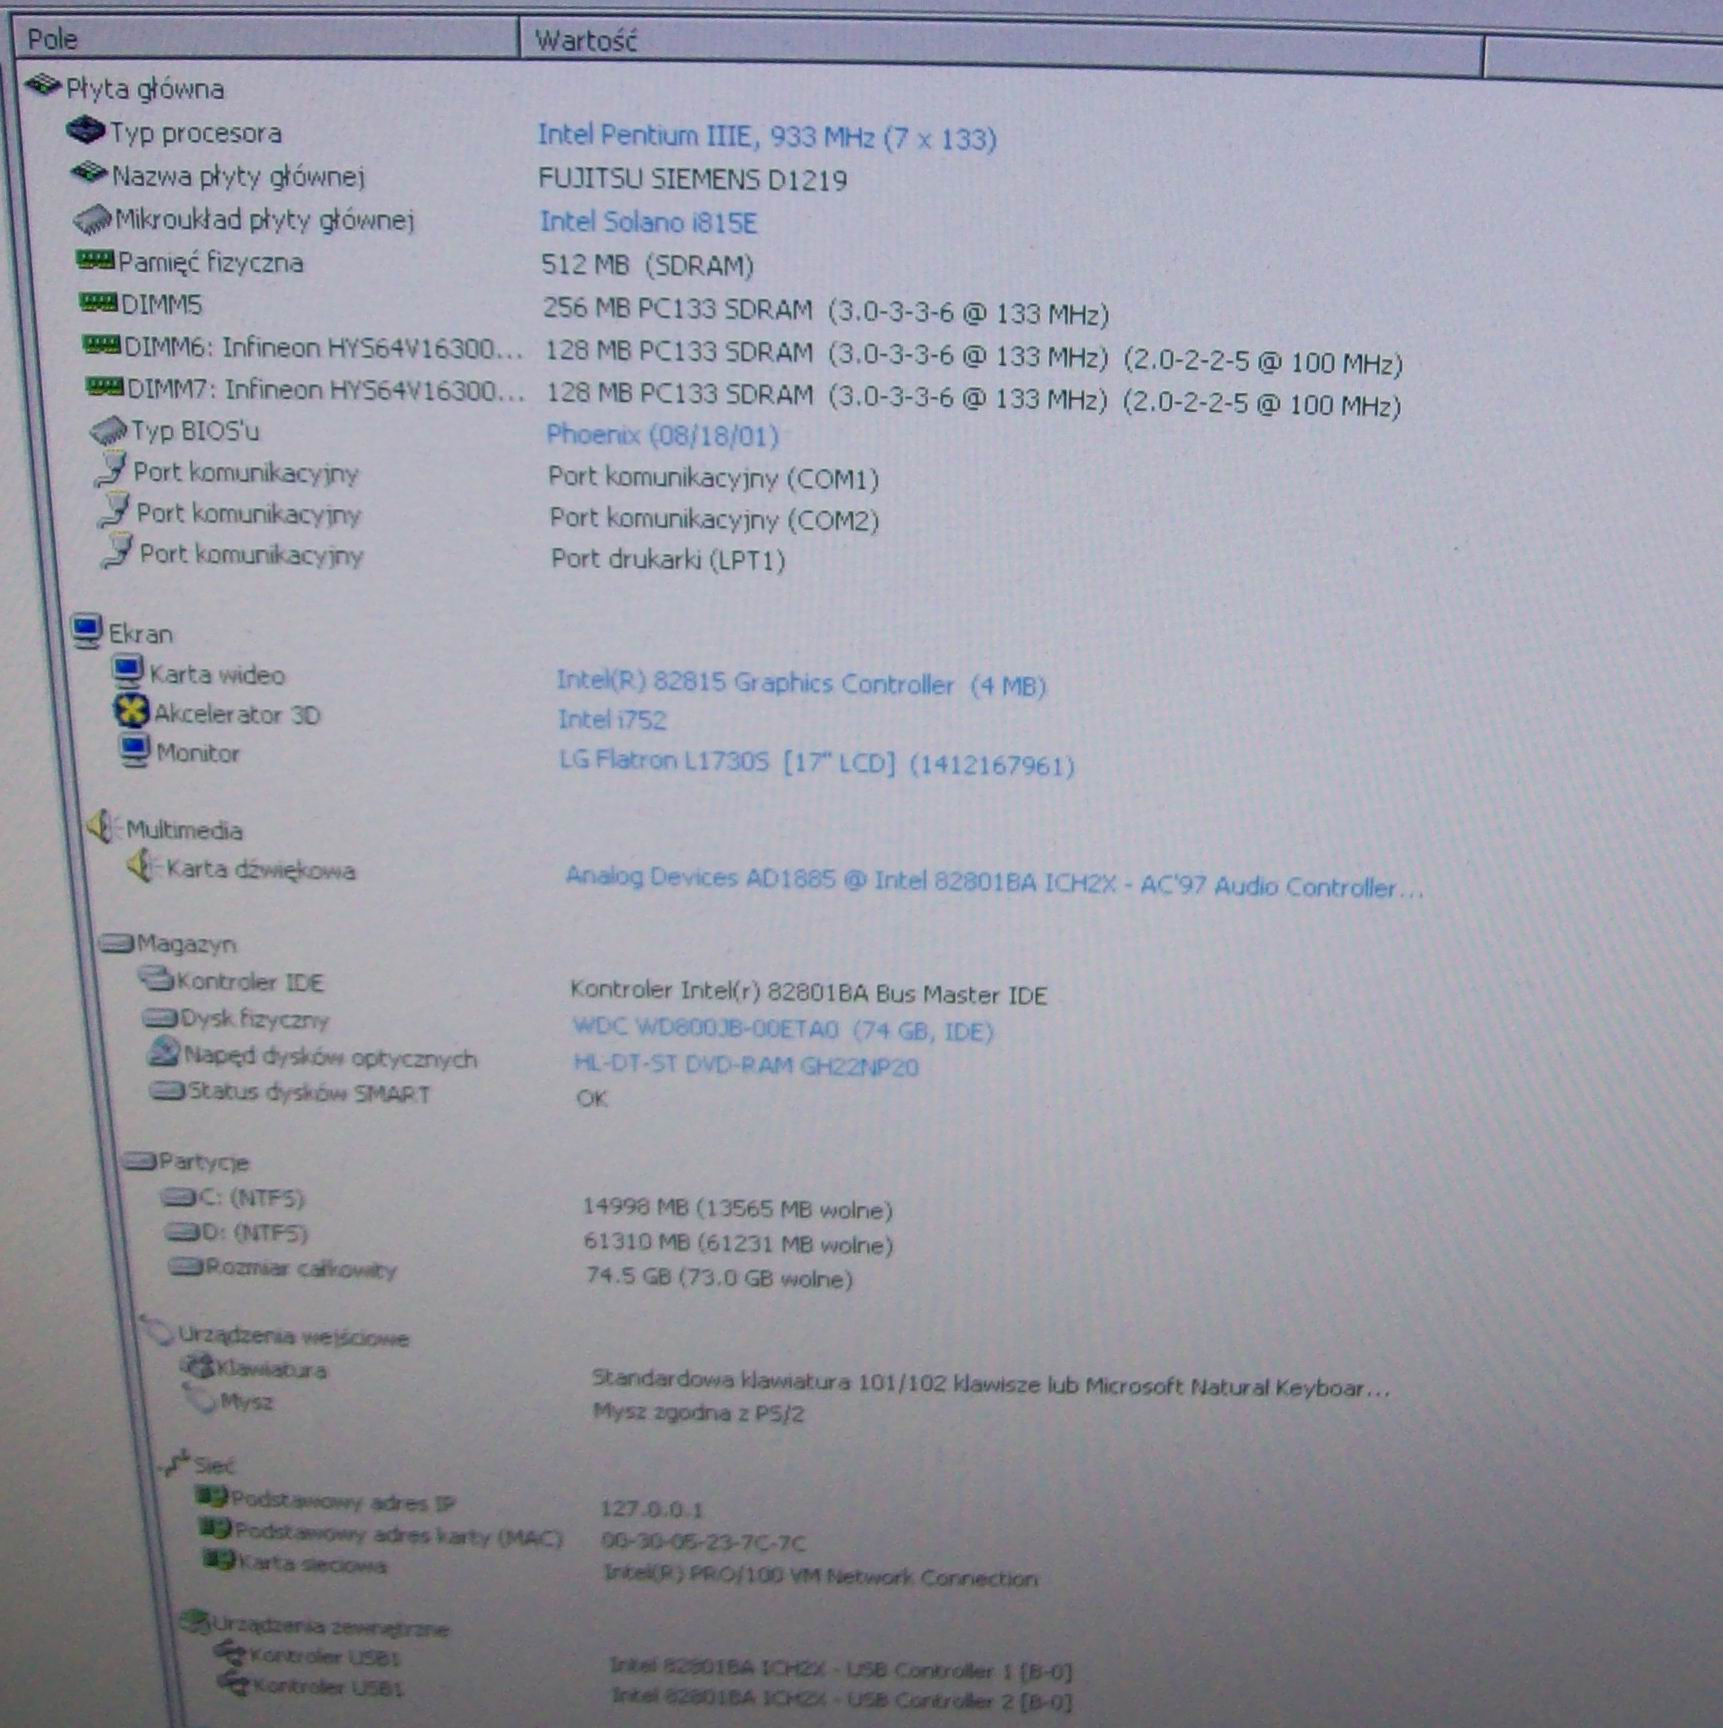Open the Analog Devices AD1885 audio link
1723x1728 pixels.
coord(994,881)
